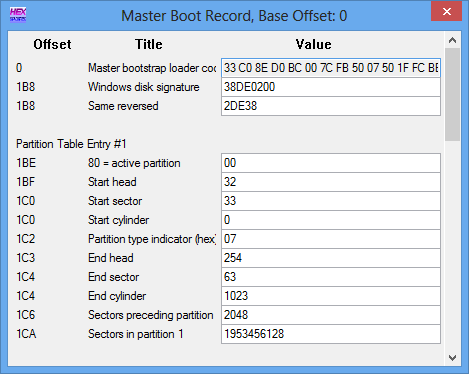Click the 'Partition Table Entry #1' heading
This screenshot has width=469, height=374.
71,144
